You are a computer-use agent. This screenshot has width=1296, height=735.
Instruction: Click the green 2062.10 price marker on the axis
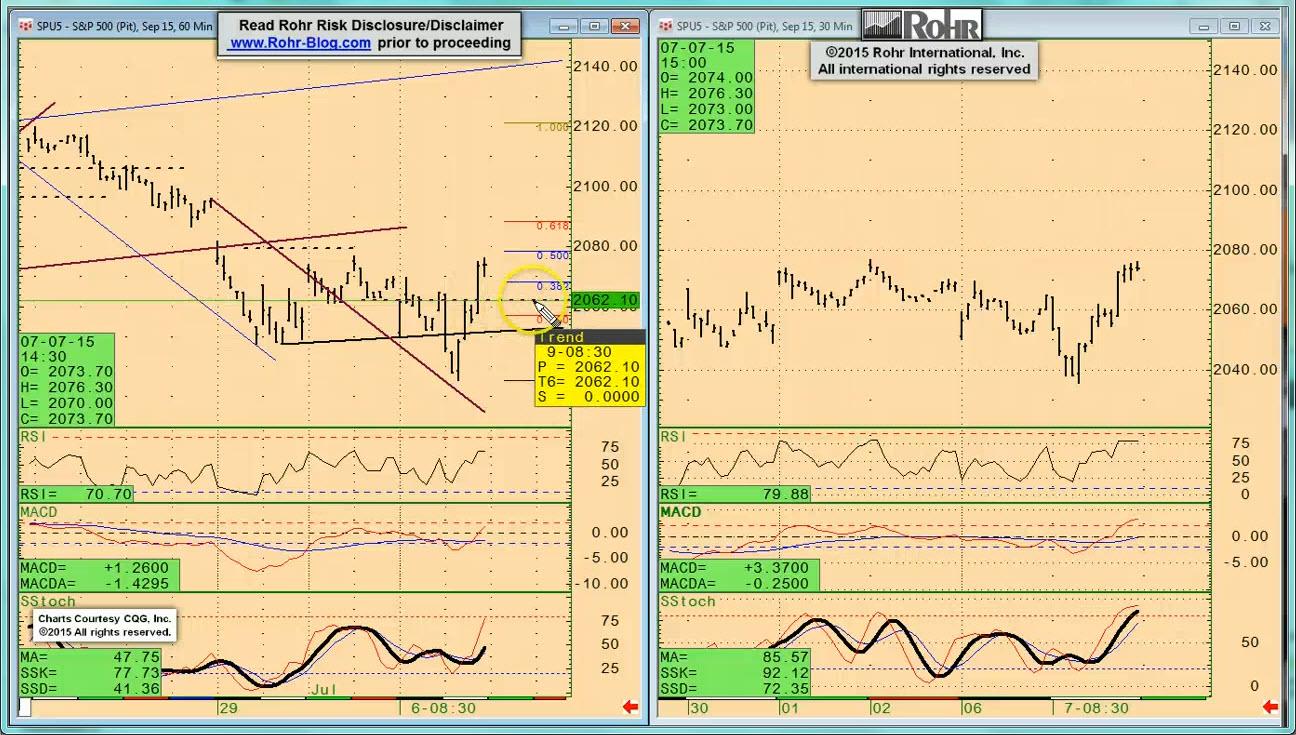pyautogui.click(x=605, y=300)
